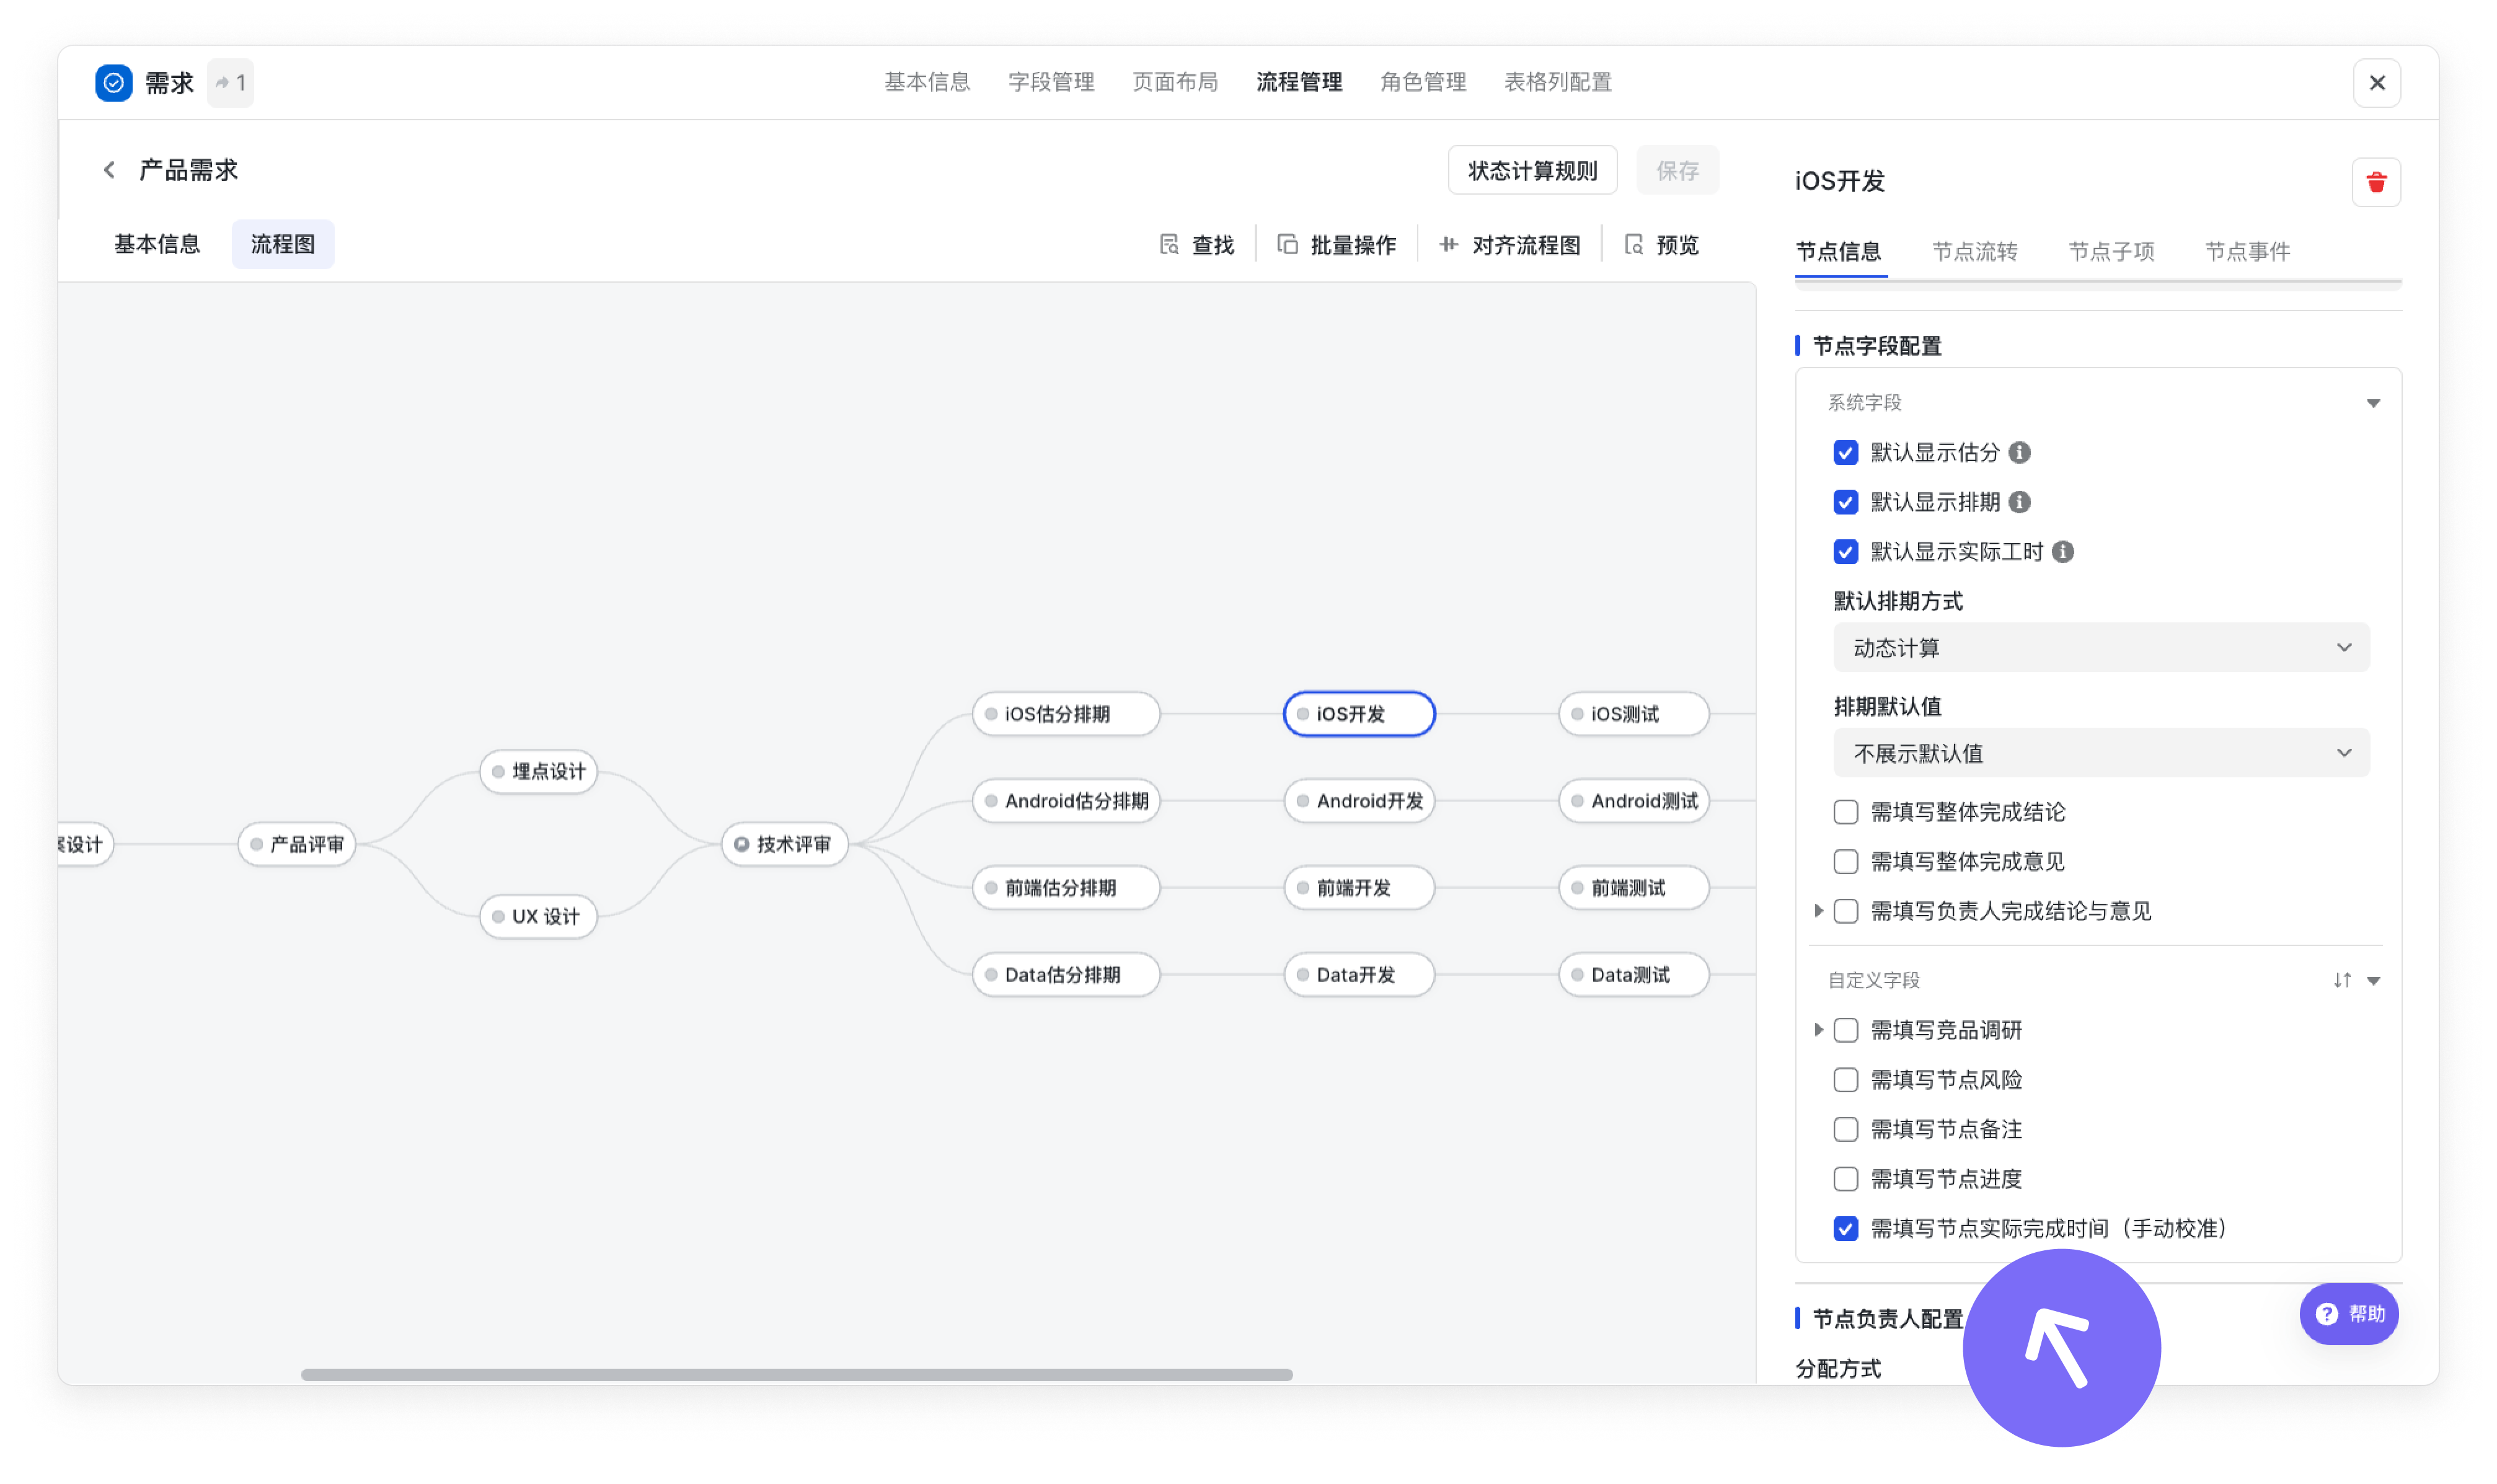
Task: Expand 需填写竞品调研 triangle
Action: [x=1818, y=1030]
